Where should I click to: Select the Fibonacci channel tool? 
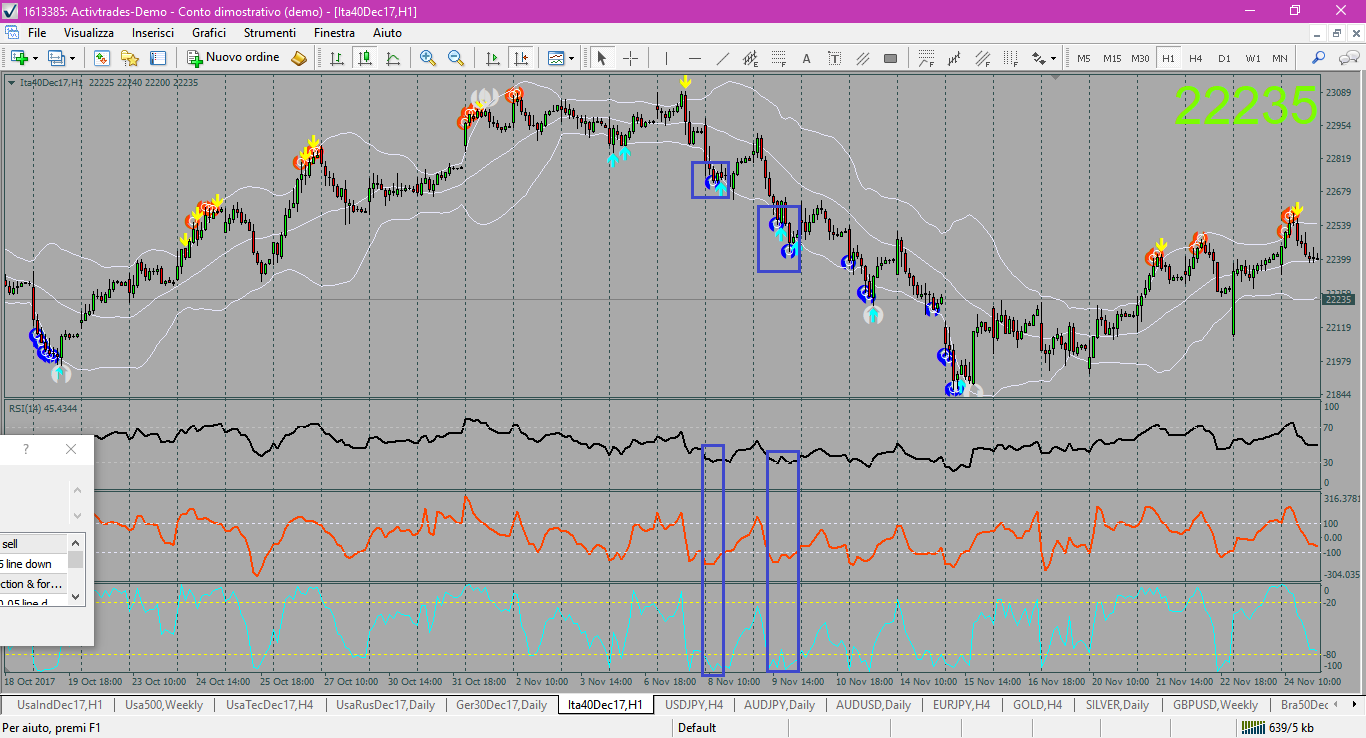pos(983,58)
